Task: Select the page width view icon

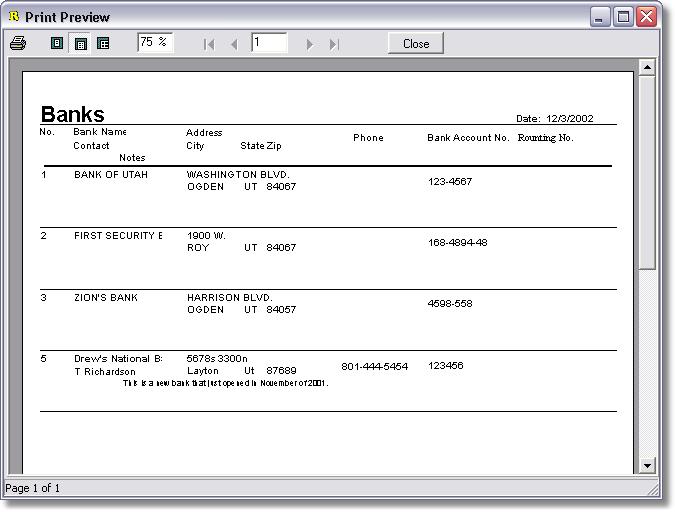Action: point(81,43)
